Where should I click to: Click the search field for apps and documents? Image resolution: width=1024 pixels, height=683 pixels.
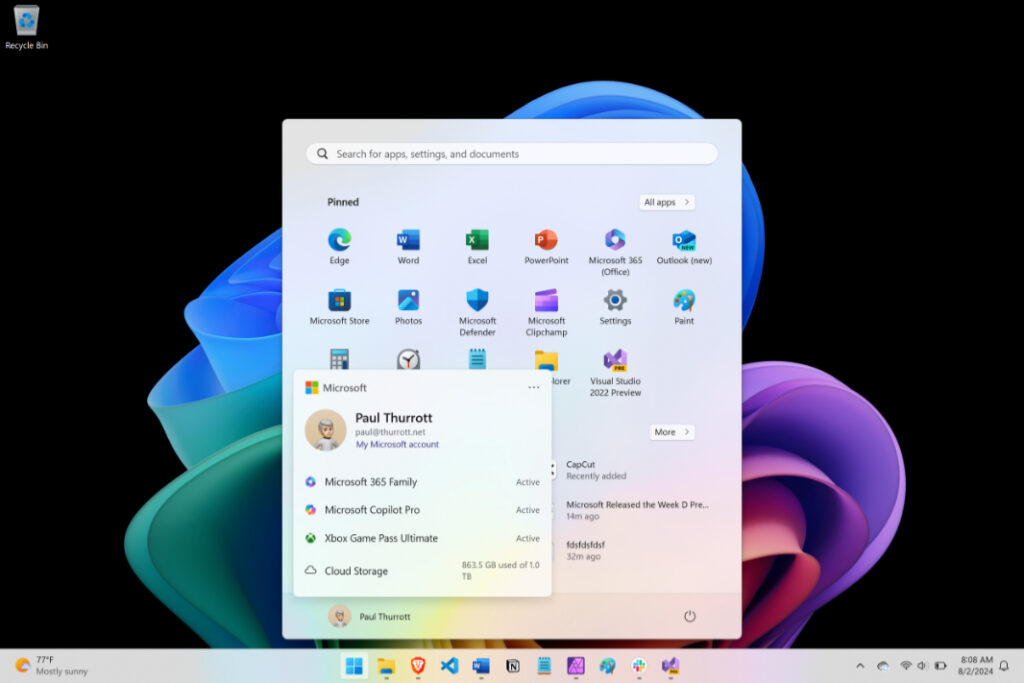(x=511, y=153)
